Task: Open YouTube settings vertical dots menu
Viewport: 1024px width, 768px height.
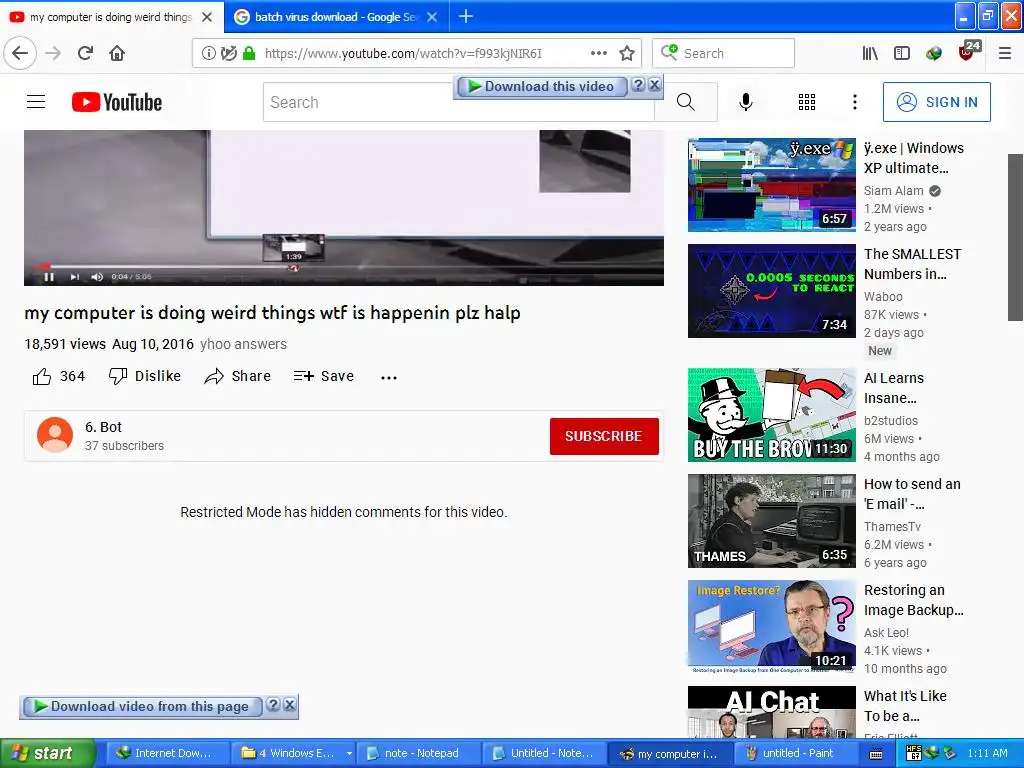Action: [x=854, y=102]
